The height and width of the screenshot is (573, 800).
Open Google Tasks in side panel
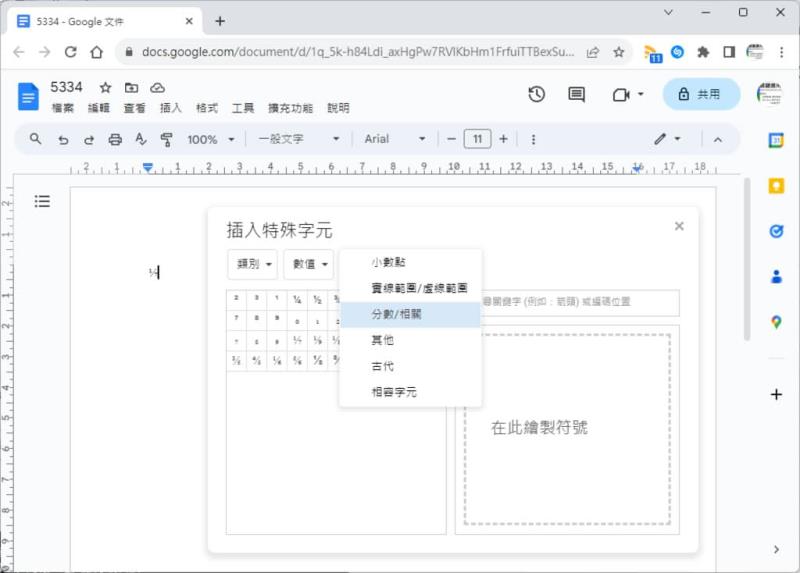(x=776, y=231)
